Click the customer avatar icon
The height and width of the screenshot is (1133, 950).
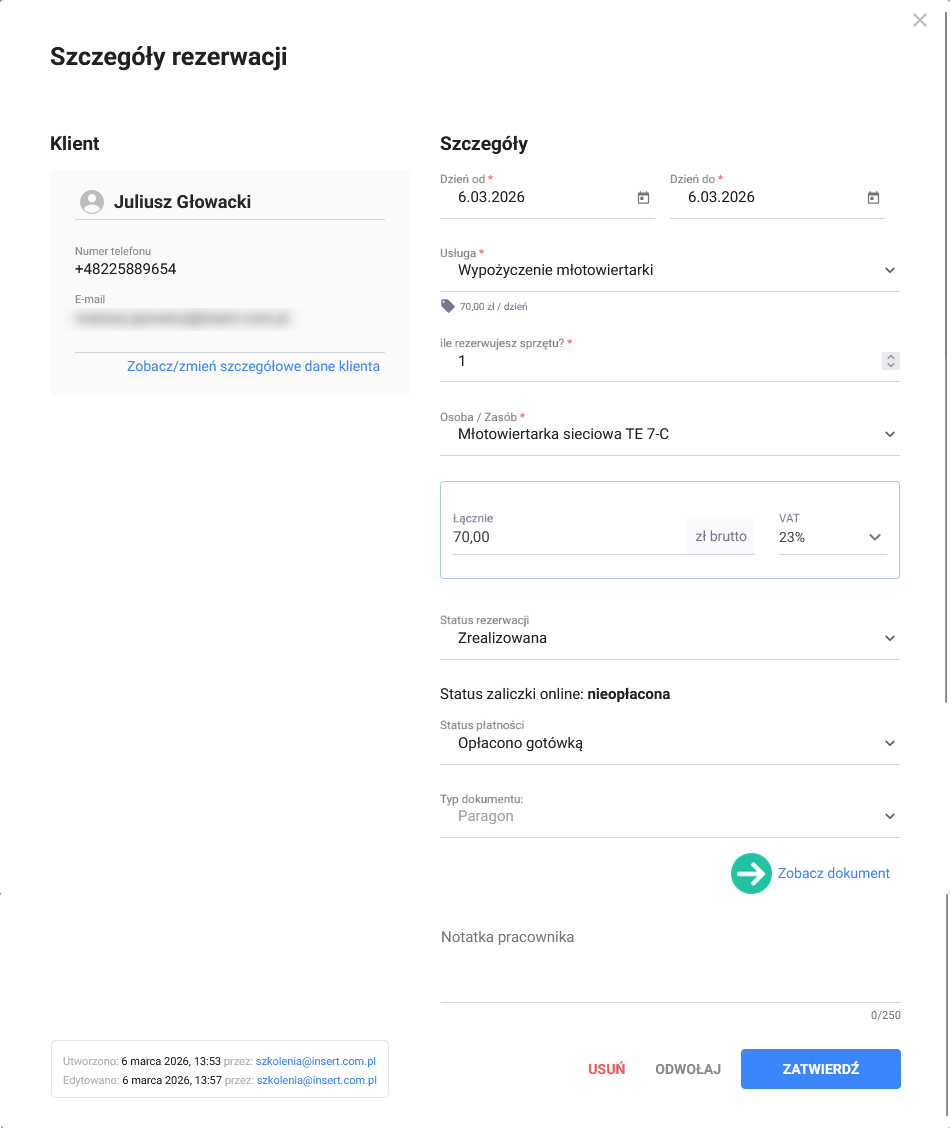click(x=92, y=202)
